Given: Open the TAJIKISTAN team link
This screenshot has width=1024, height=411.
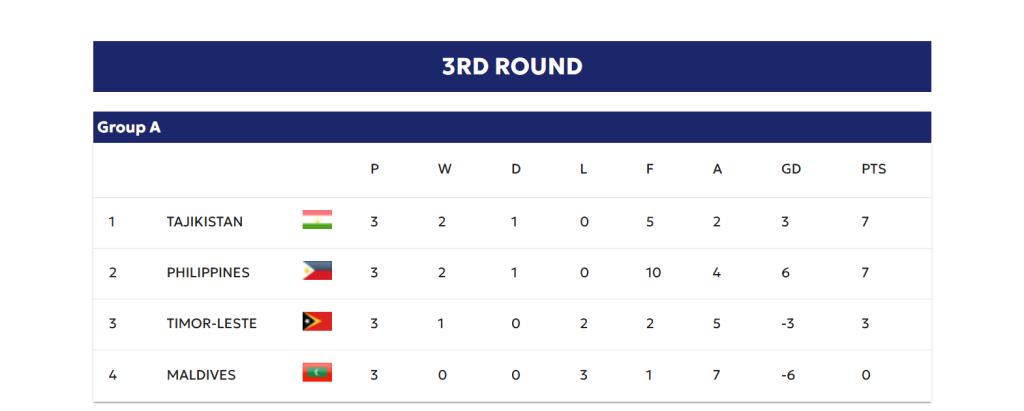Looking at the screenshot, I should pyautogui.click(x=205, y=222).
